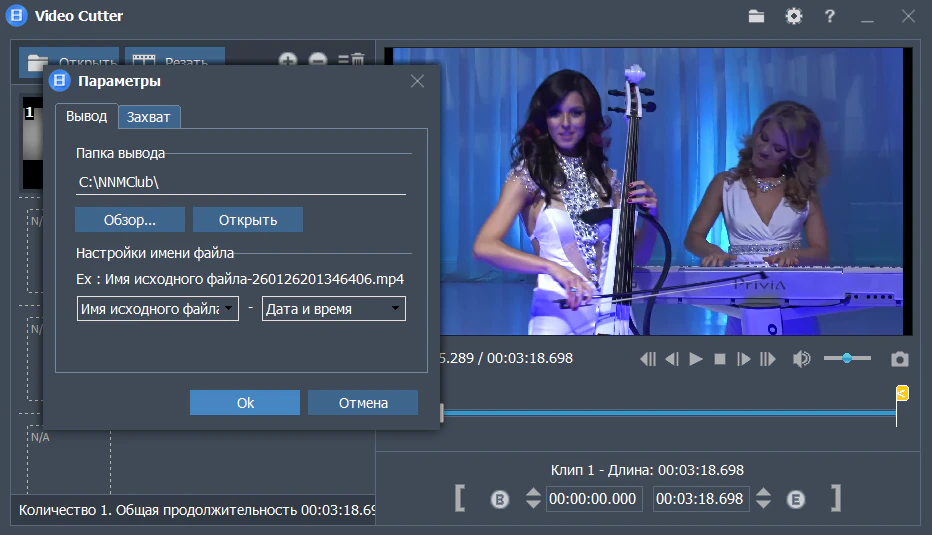Click the volume slider handle
Image resolution: width=932 pixels, height=535 pixels.
point(847,358)
